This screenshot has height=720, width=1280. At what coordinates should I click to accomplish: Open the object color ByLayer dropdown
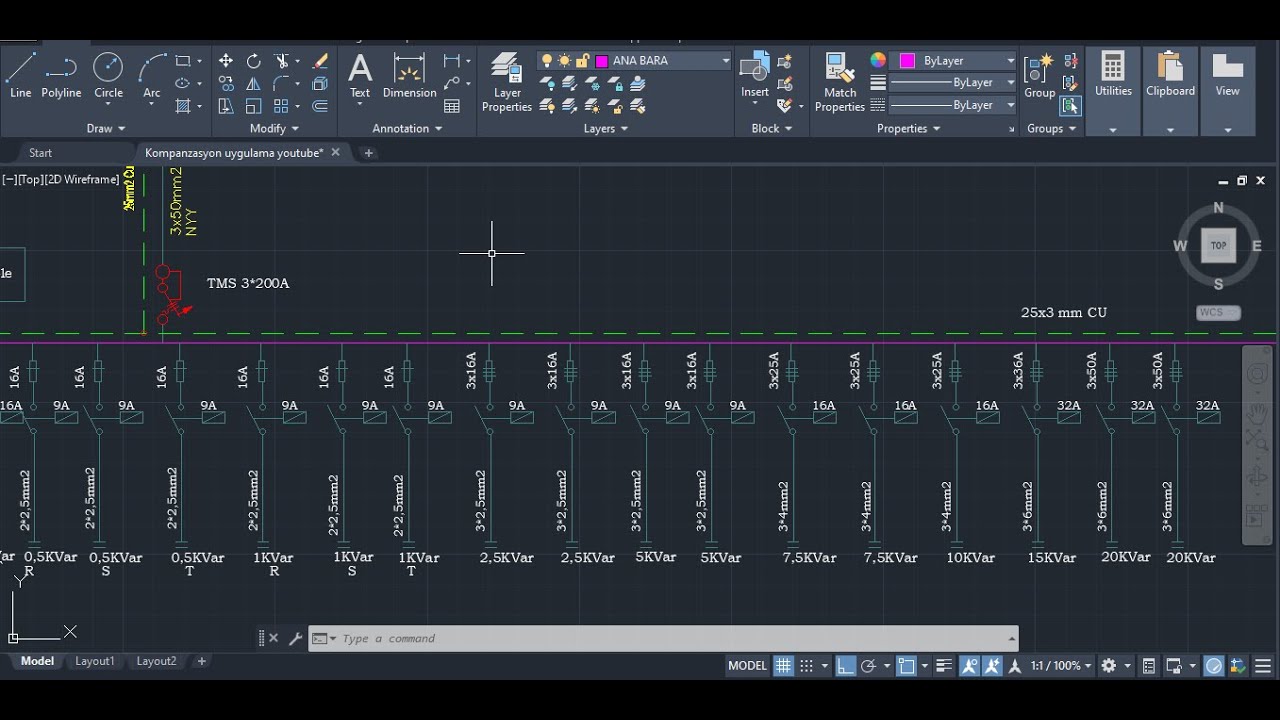(1011, 61)
